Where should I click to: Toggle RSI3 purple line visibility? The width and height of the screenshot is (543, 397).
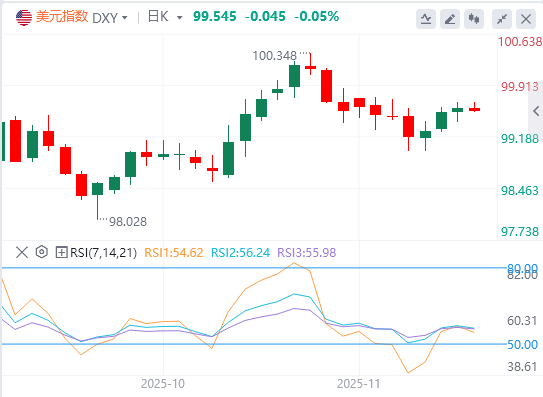306,253
